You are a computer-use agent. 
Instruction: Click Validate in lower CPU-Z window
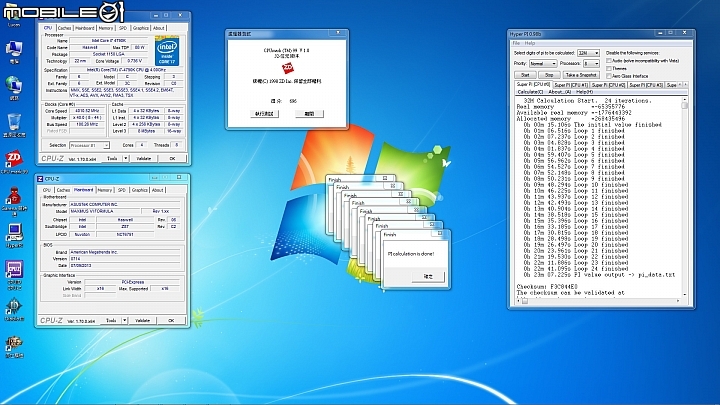point(142,321)
